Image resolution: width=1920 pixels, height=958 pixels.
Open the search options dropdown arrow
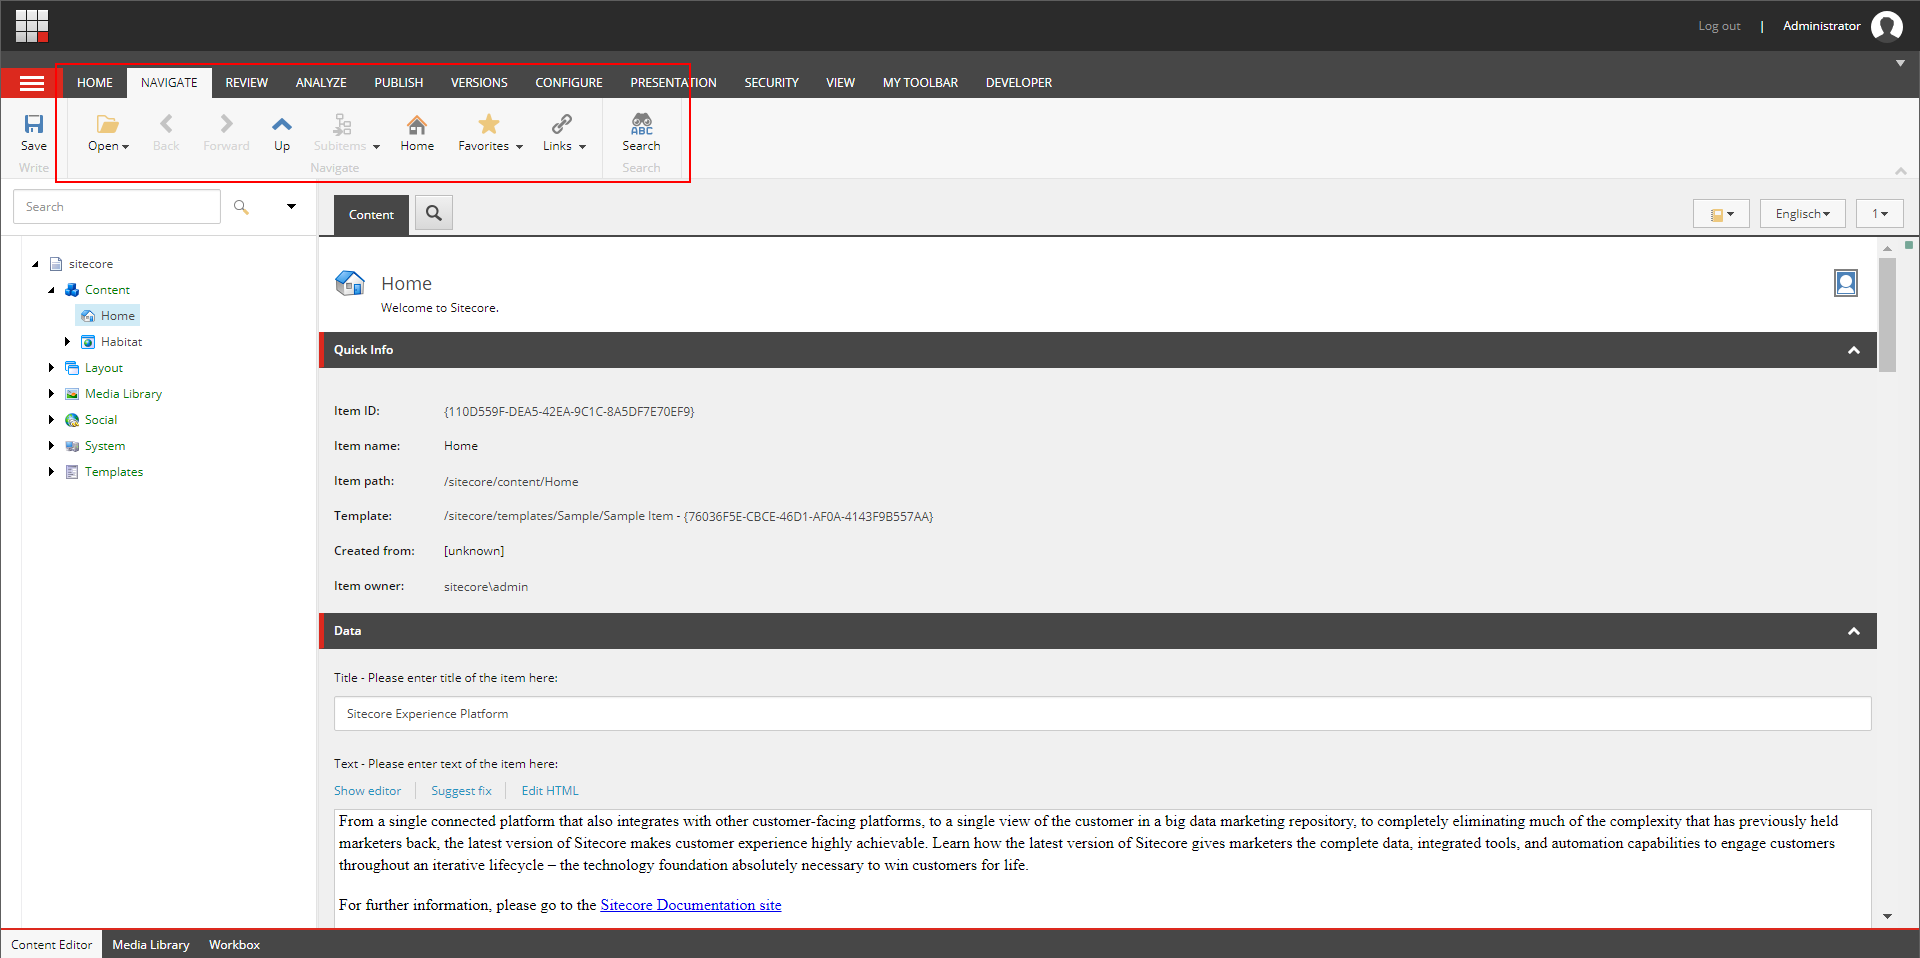(291, 207)
